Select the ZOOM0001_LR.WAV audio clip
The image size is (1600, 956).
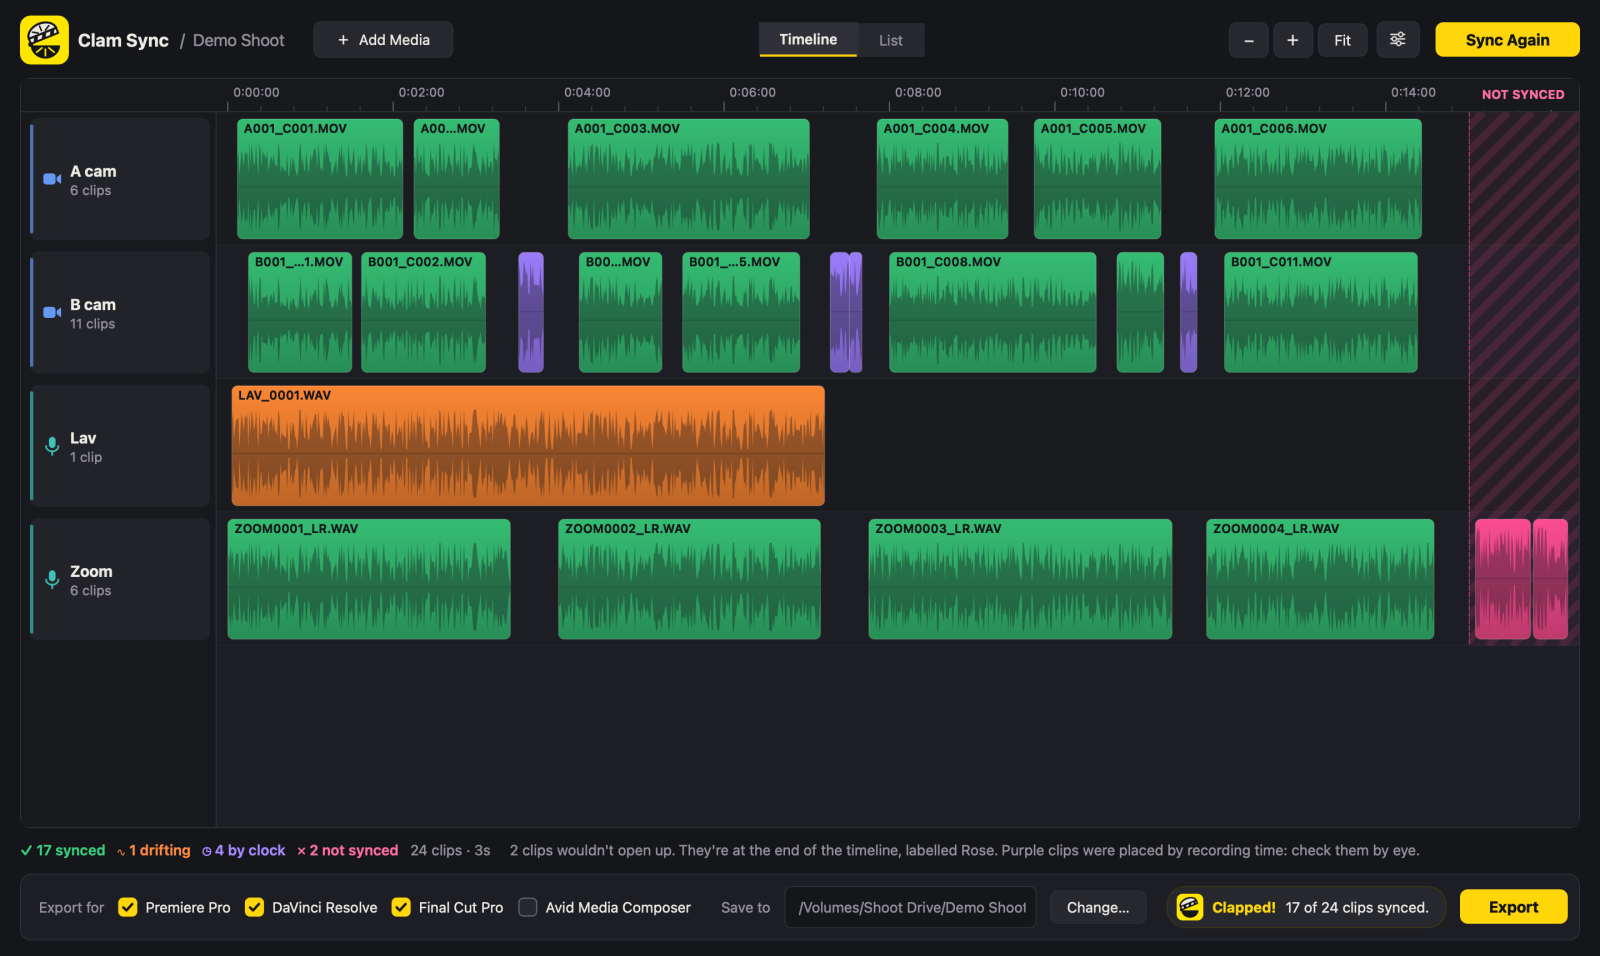tap(369, 579)
